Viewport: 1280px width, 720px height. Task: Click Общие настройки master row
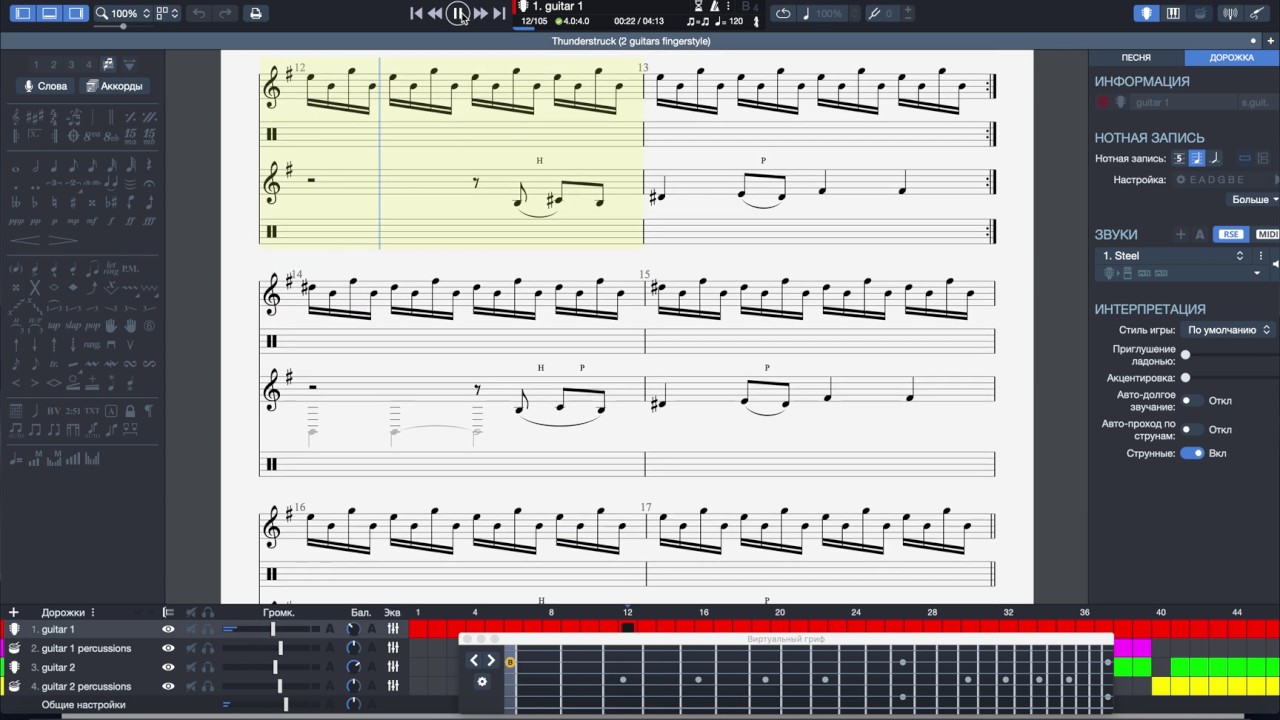(83, 705)
